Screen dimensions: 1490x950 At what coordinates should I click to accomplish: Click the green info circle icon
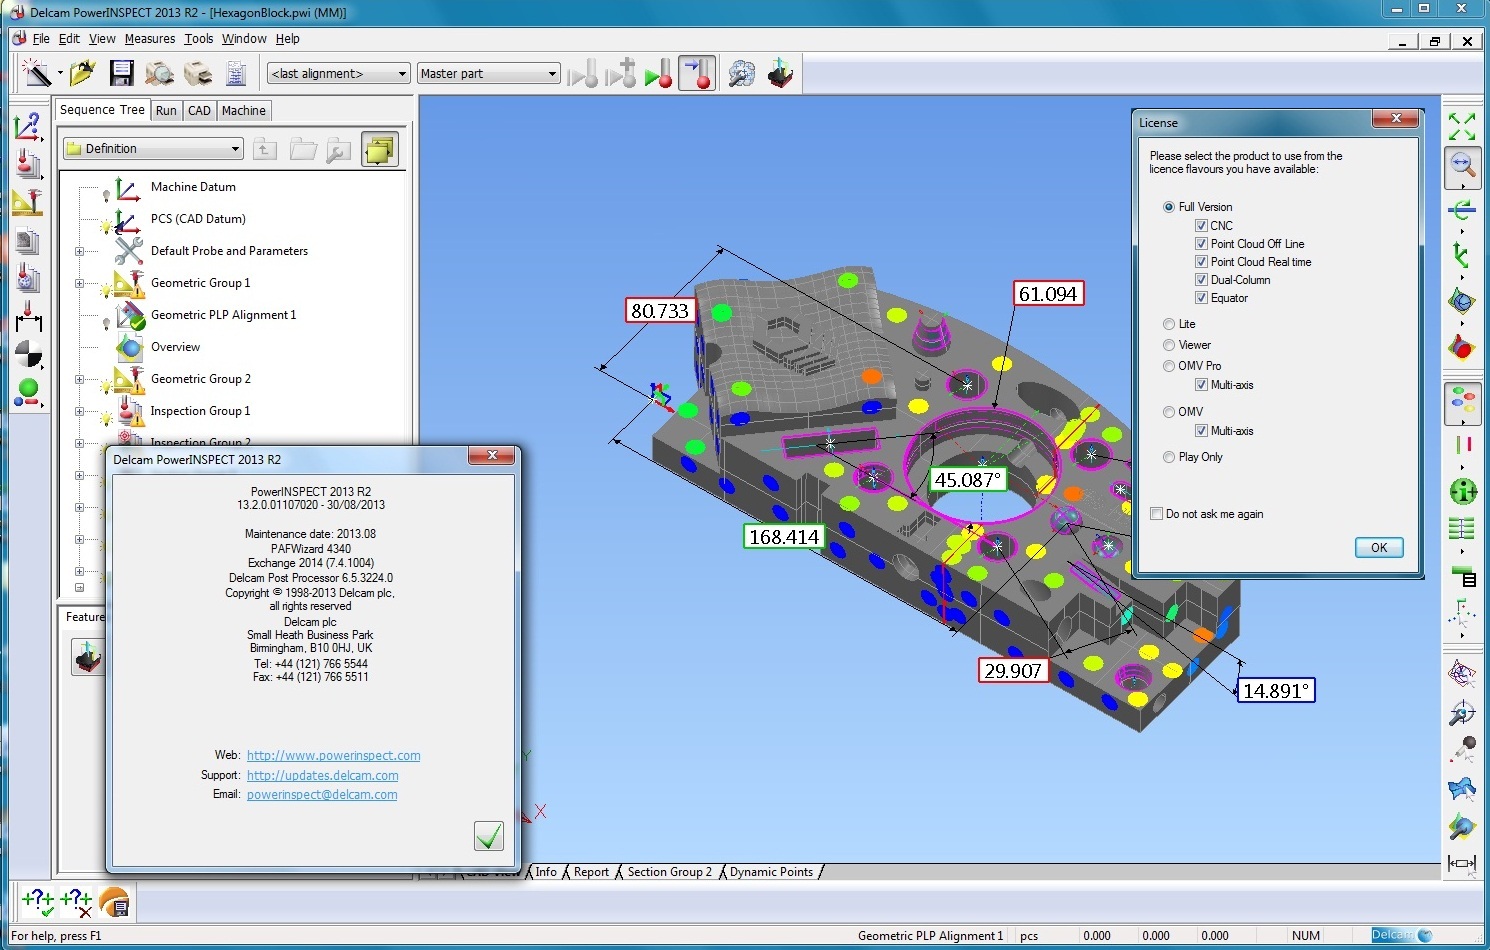(1463, 491)
